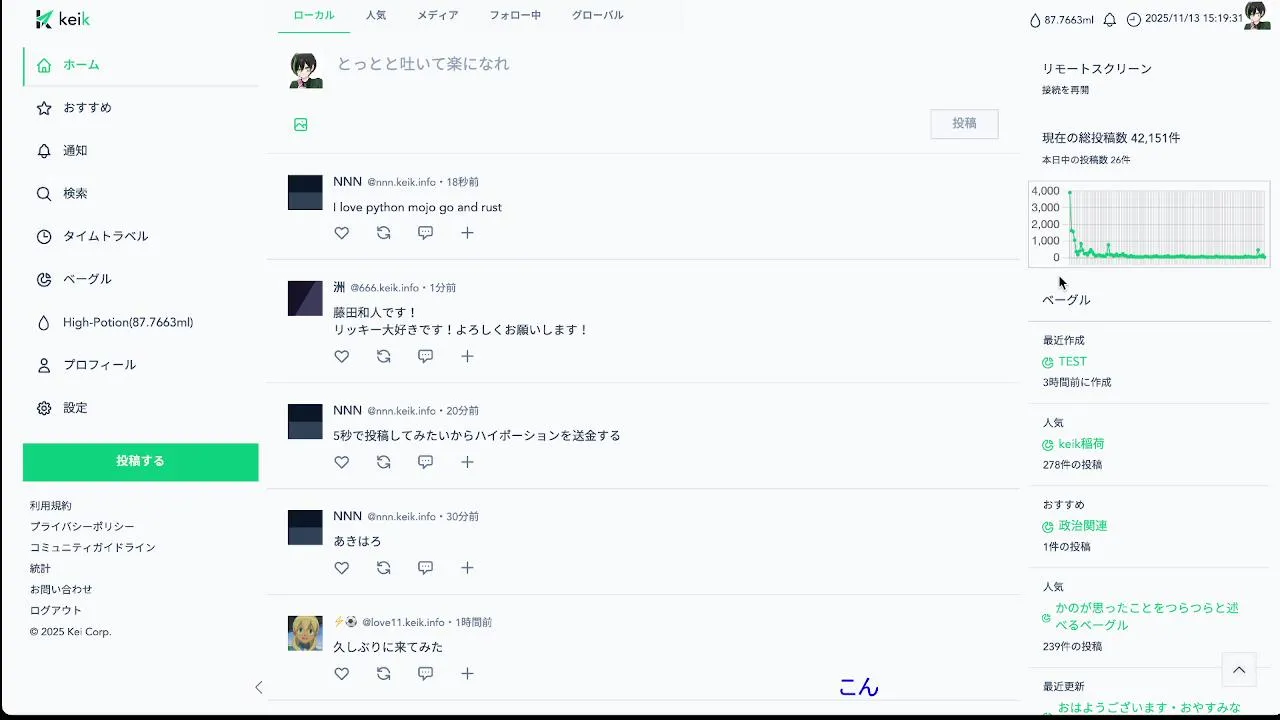Image resolution: width=1280 pixels, height=720 pixels.
Task: Click the keik logo
Action: tap(63, 19)
